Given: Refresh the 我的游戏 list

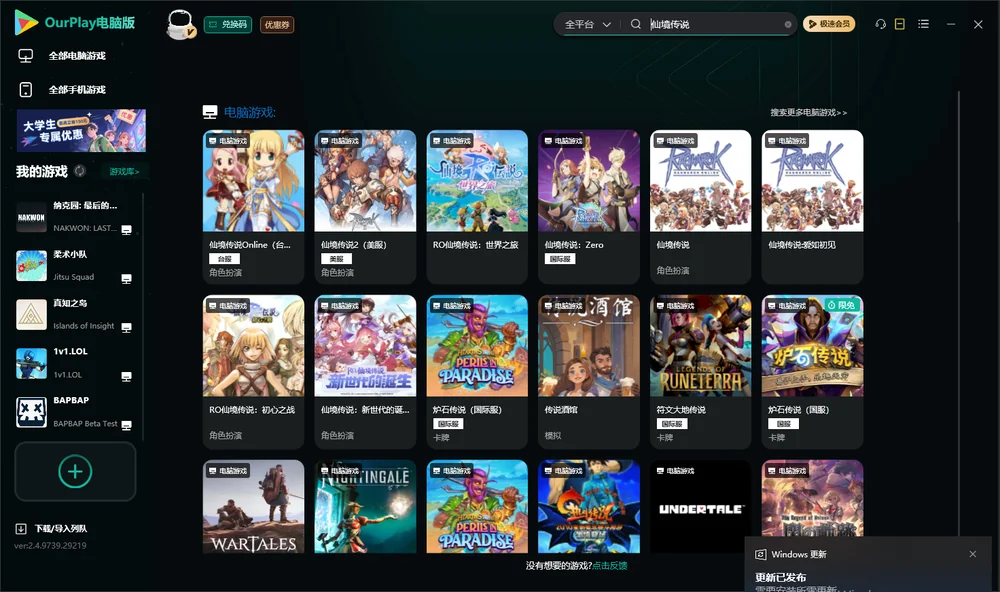Looking at the screenshot, I should click(80, 171).
